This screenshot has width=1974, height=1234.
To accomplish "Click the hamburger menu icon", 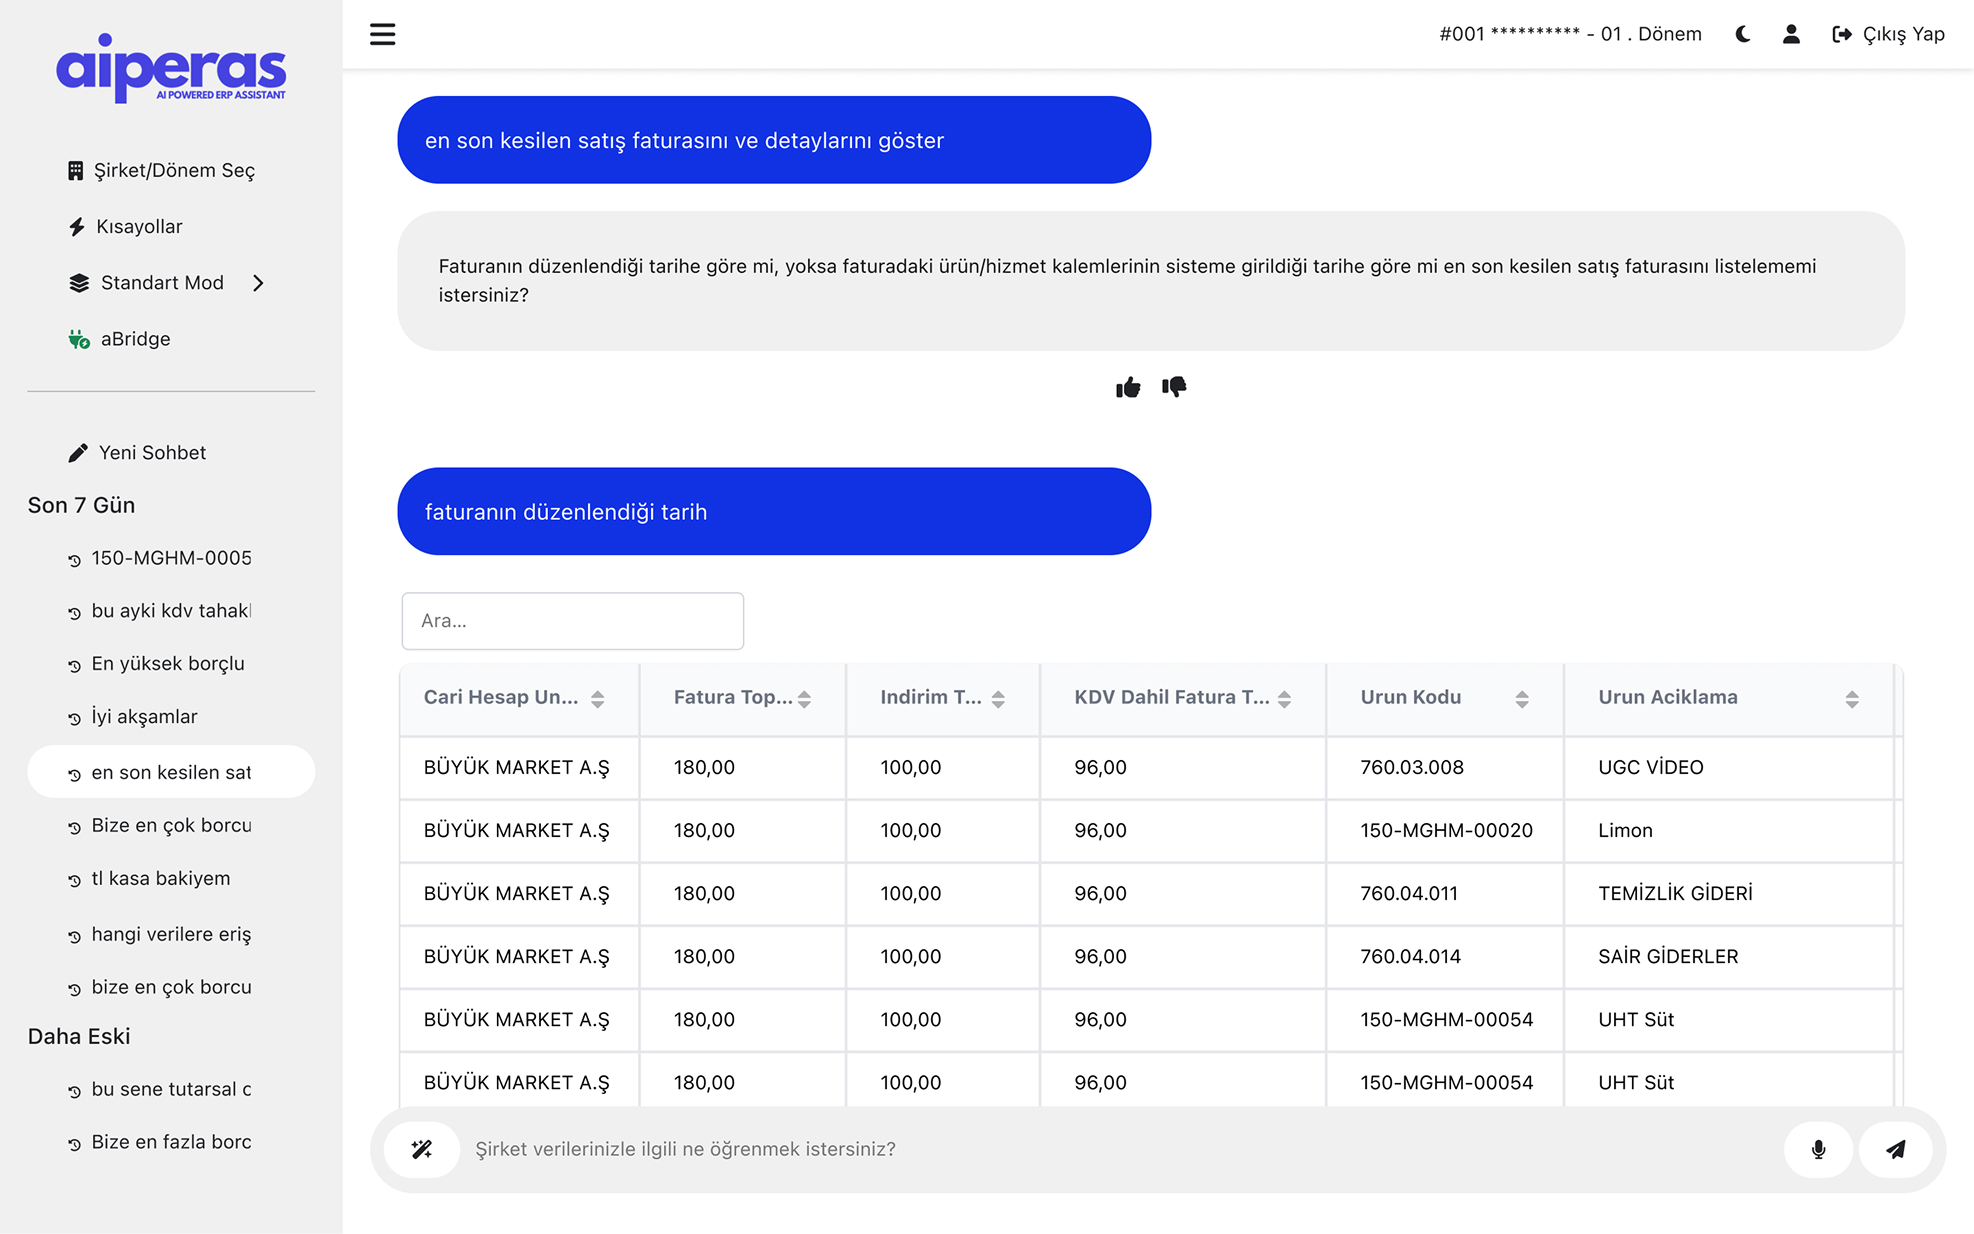I will 382,34.
